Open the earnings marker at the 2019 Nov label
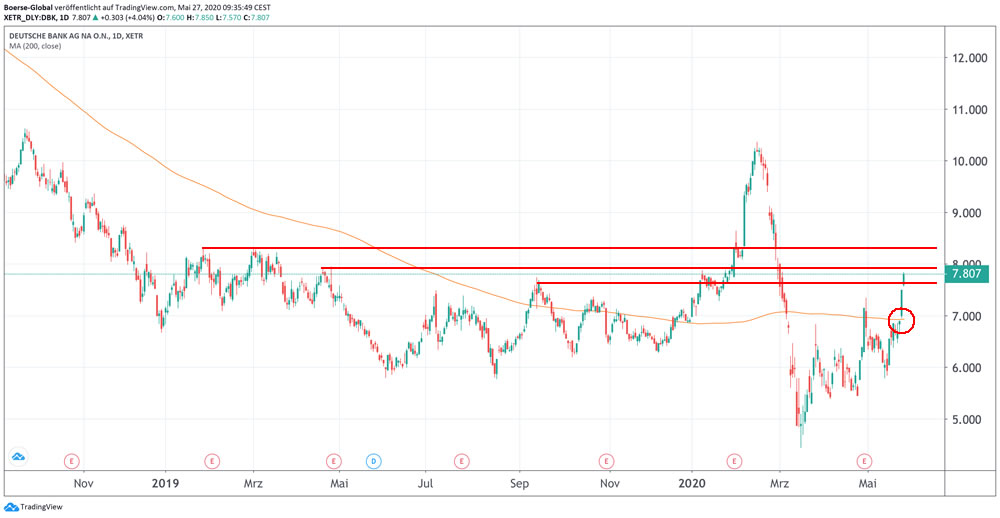The image size is (1000, 518). [x=605, y=460]
